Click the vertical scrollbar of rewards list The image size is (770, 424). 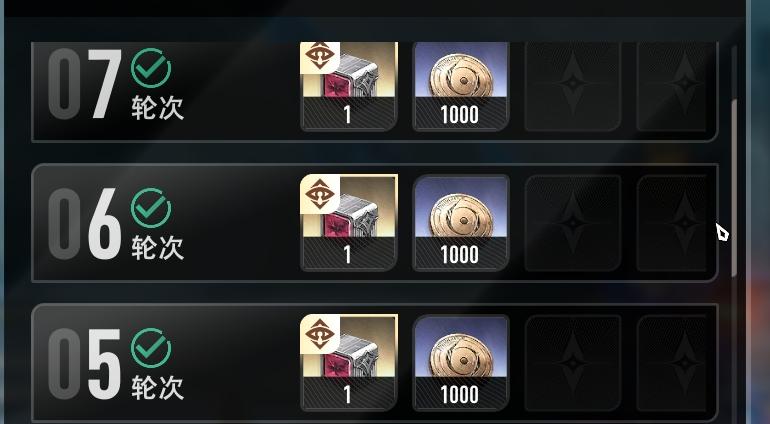[734, 187]
